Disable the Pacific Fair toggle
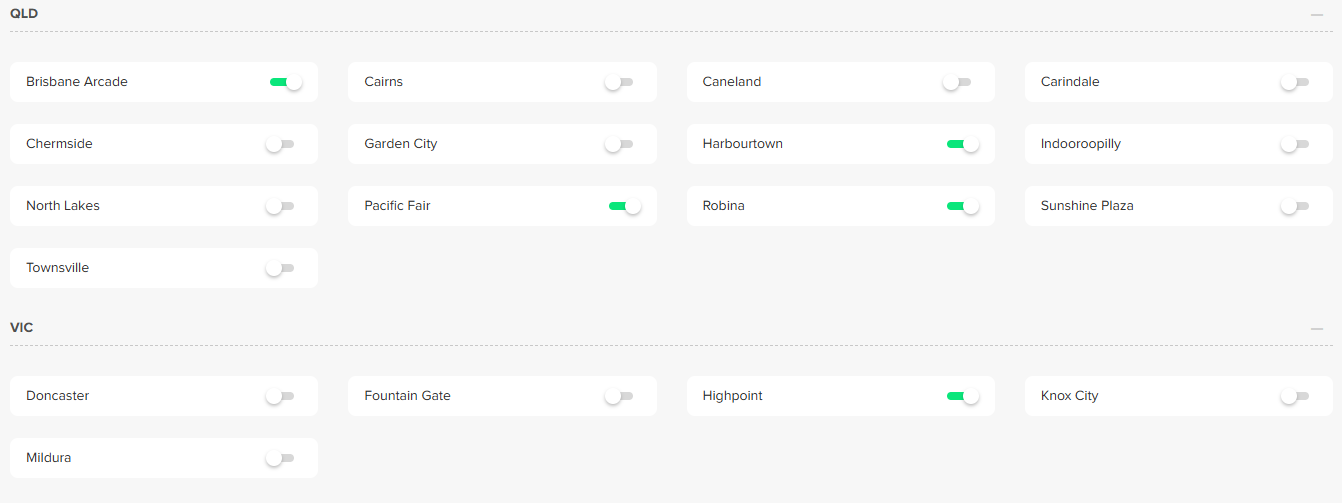 pos(624,206)
